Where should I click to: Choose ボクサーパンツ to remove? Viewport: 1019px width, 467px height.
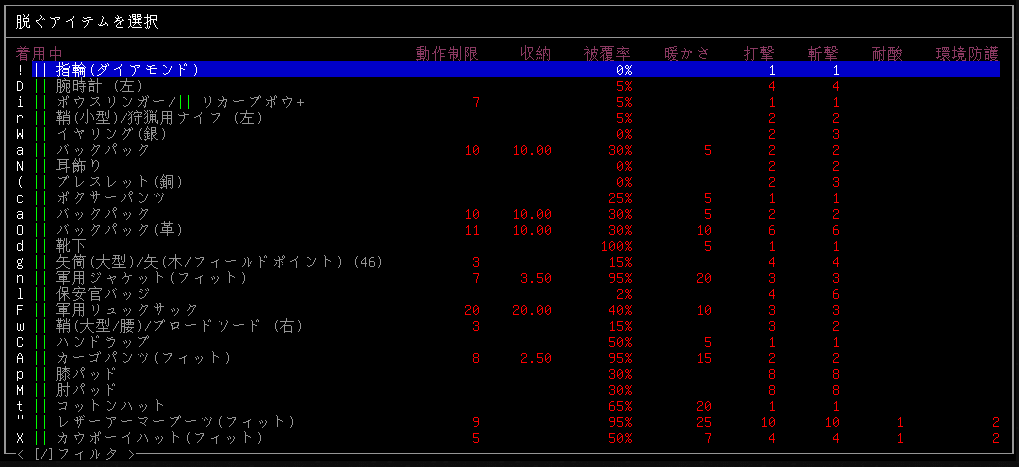pyautogui.click(x=111, y=198)
